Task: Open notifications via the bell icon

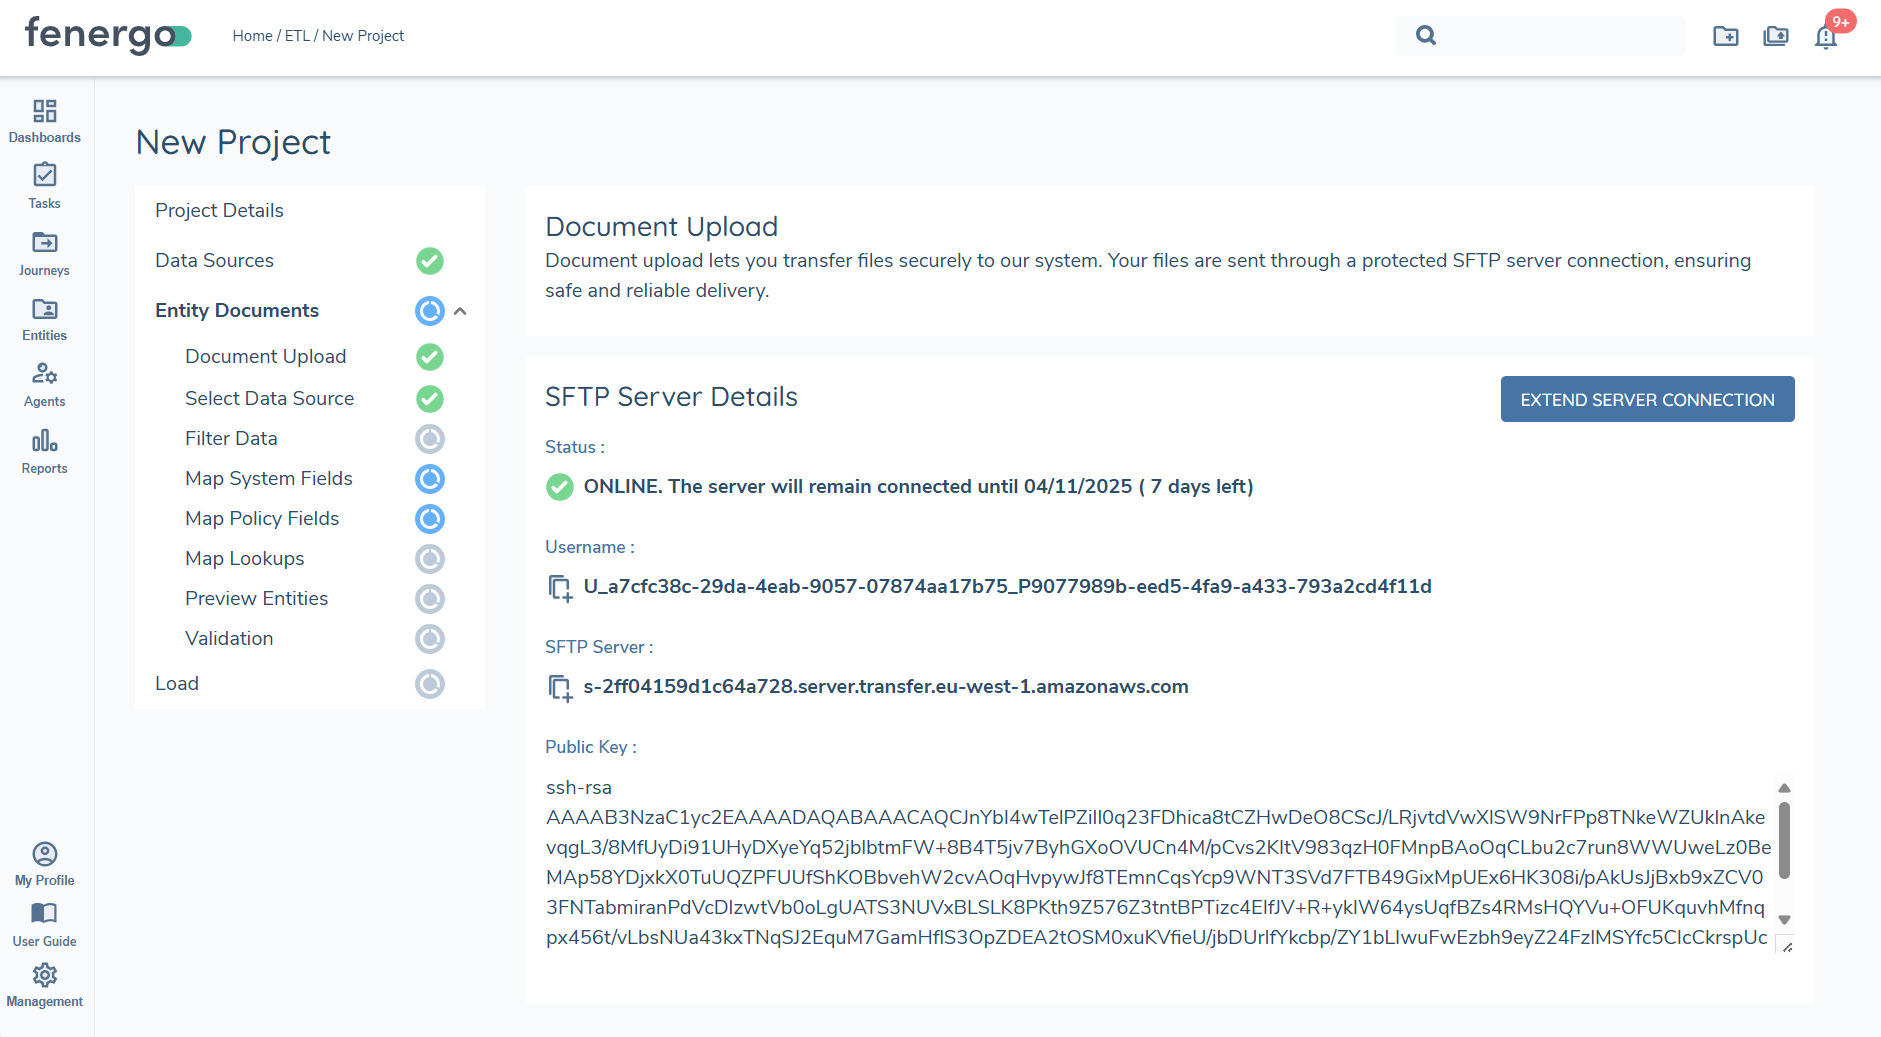Action: point(1826,38)
